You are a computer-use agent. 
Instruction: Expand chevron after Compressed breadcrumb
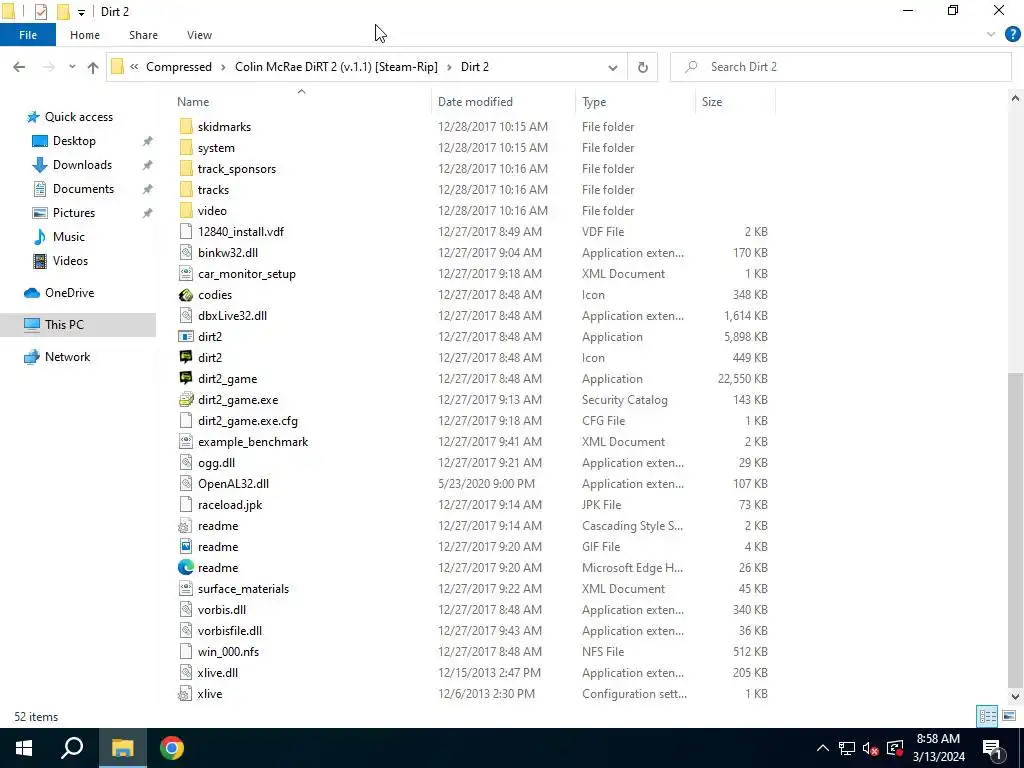coord(223,67)
